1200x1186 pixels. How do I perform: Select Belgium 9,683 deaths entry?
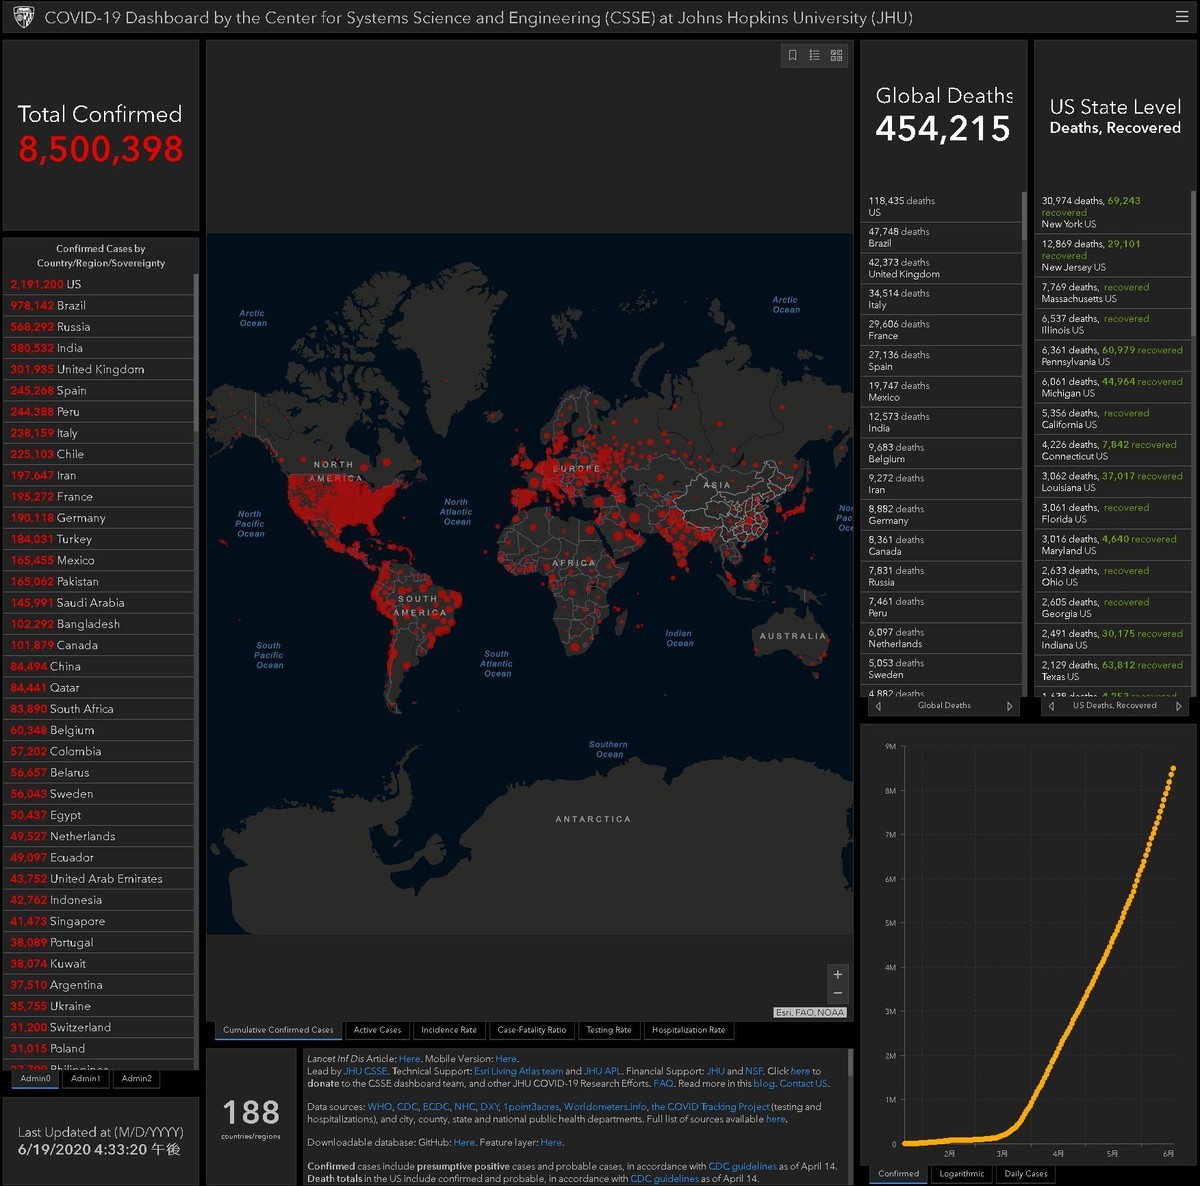click(x=941, y=453)
